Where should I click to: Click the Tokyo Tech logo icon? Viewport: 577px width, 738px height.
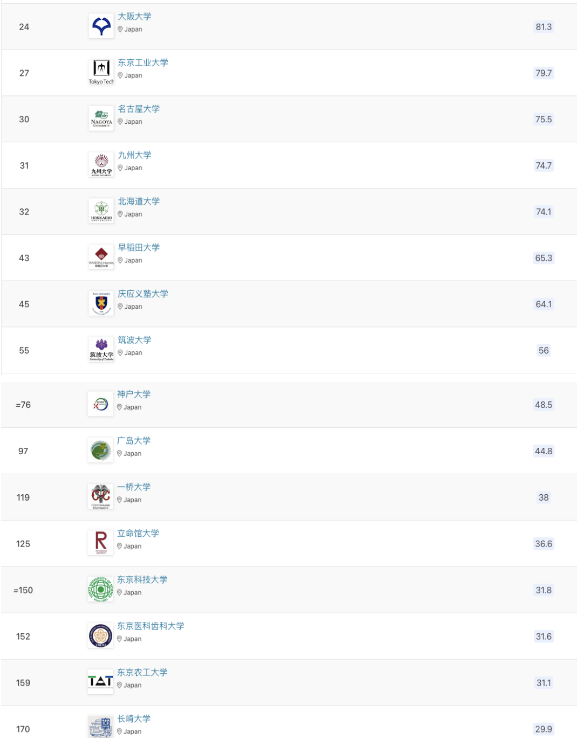pyautogui.click(x=101, y=72)
